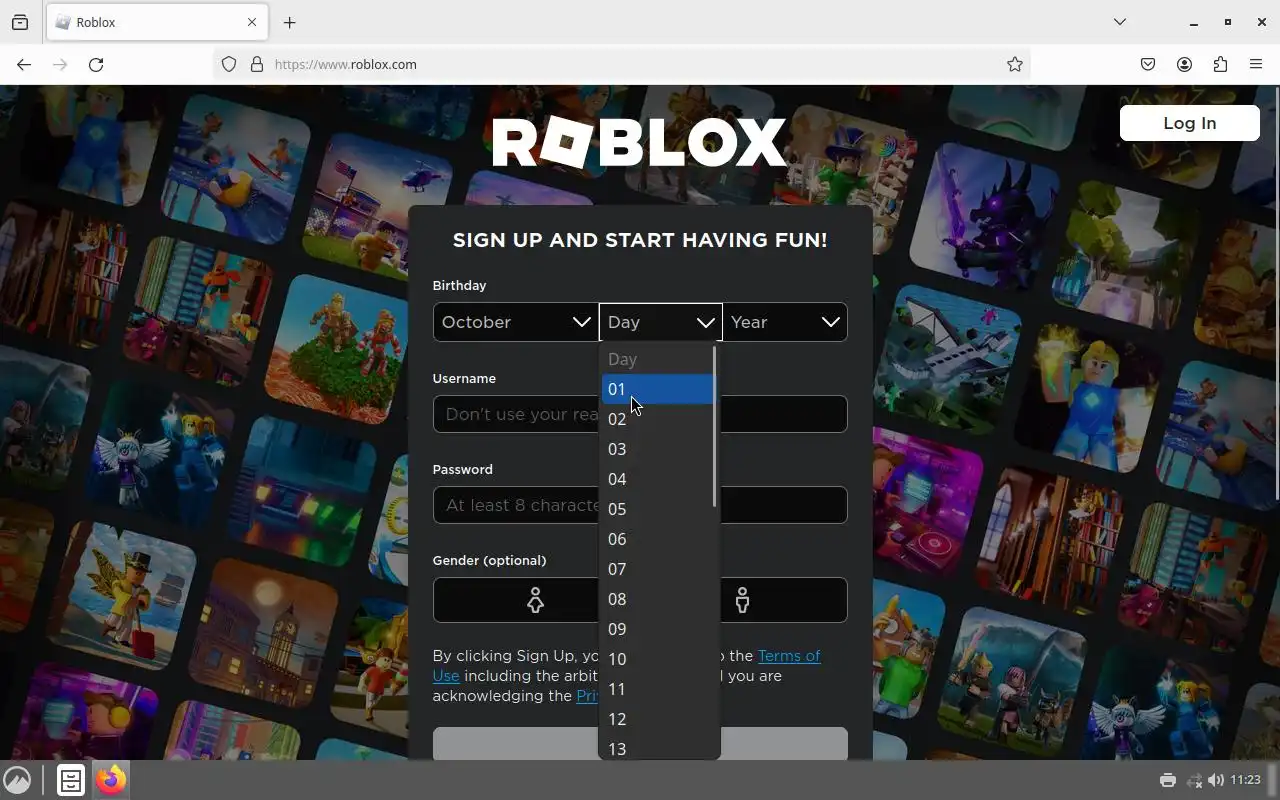The image size is (1280, 800).
Task: Open the list all tabs chevron
Action: pos(1120,22)
